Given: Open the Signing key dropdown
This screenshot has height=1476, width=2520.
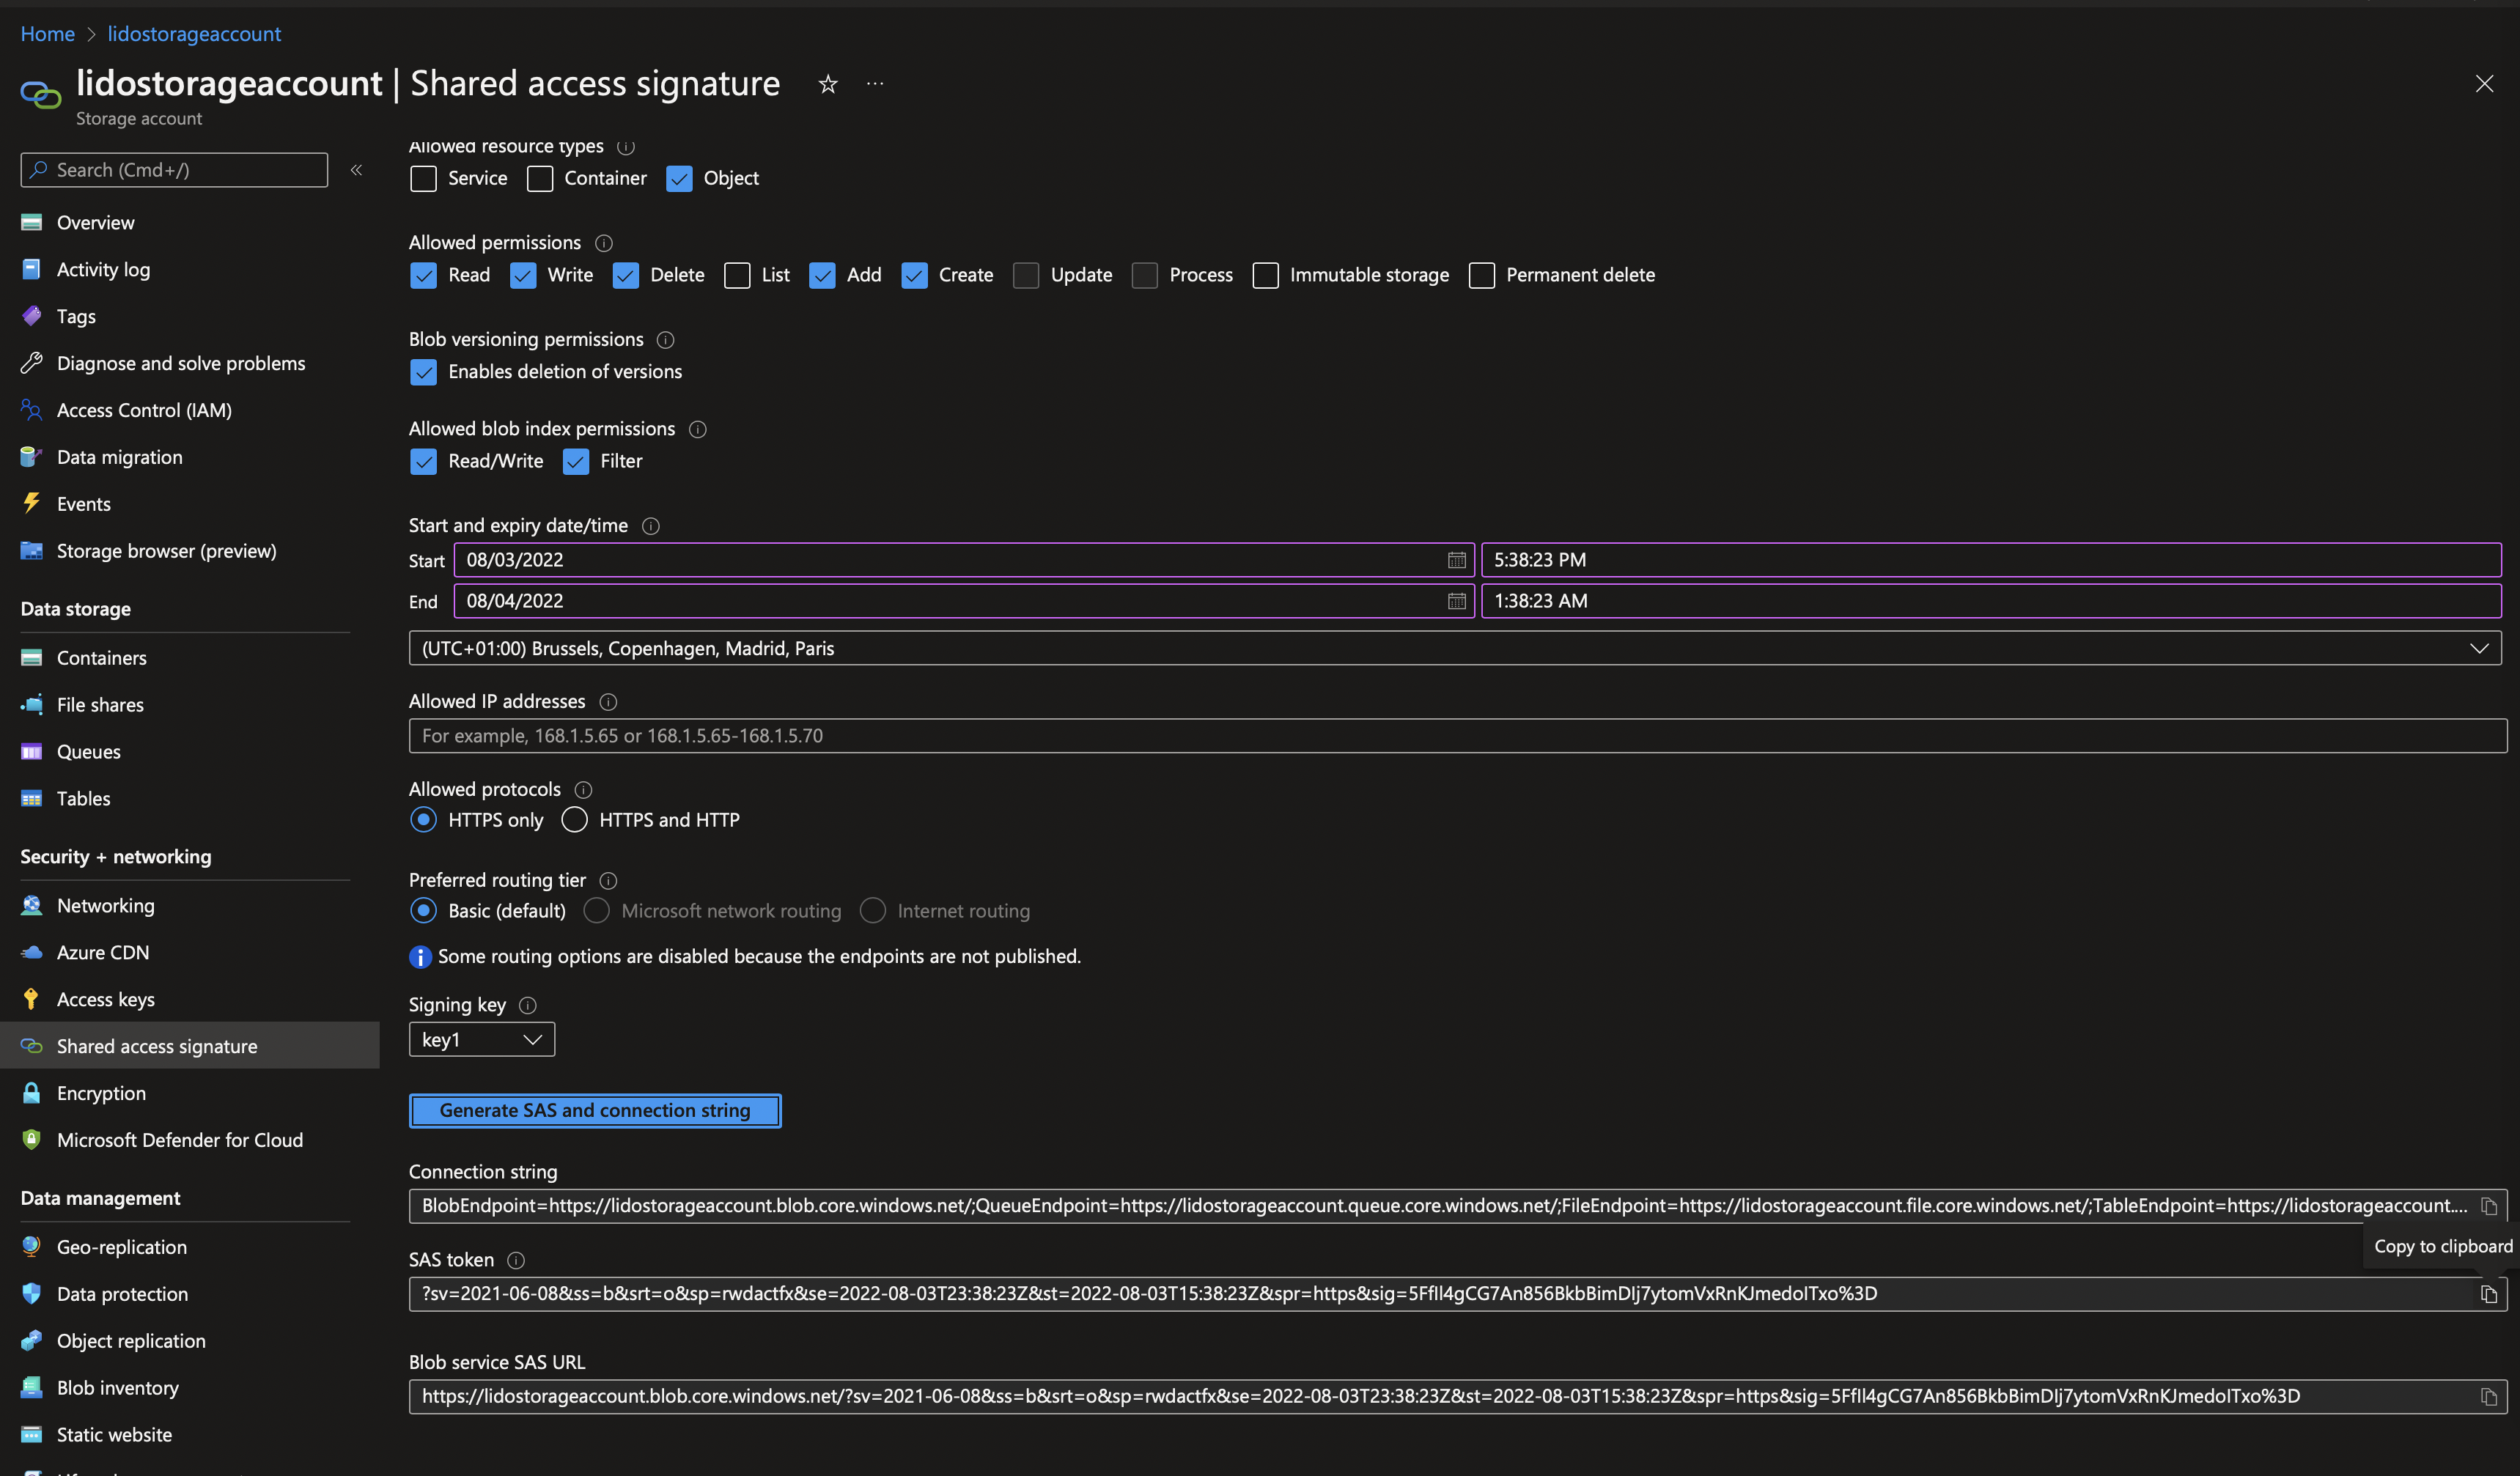Looking at the screenshot, I should (482, 1040).
